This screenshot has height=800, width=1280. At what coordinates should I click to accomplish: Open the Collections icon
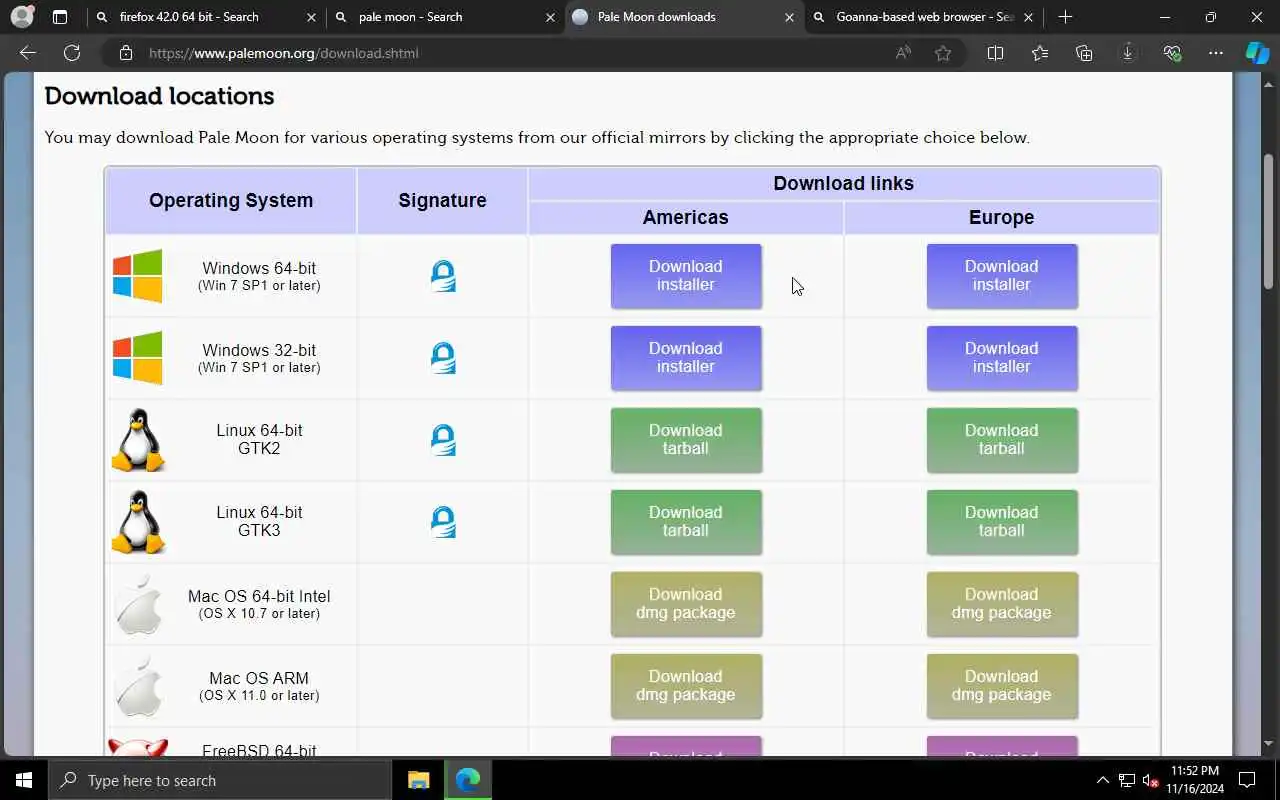tap(1084, 53)
